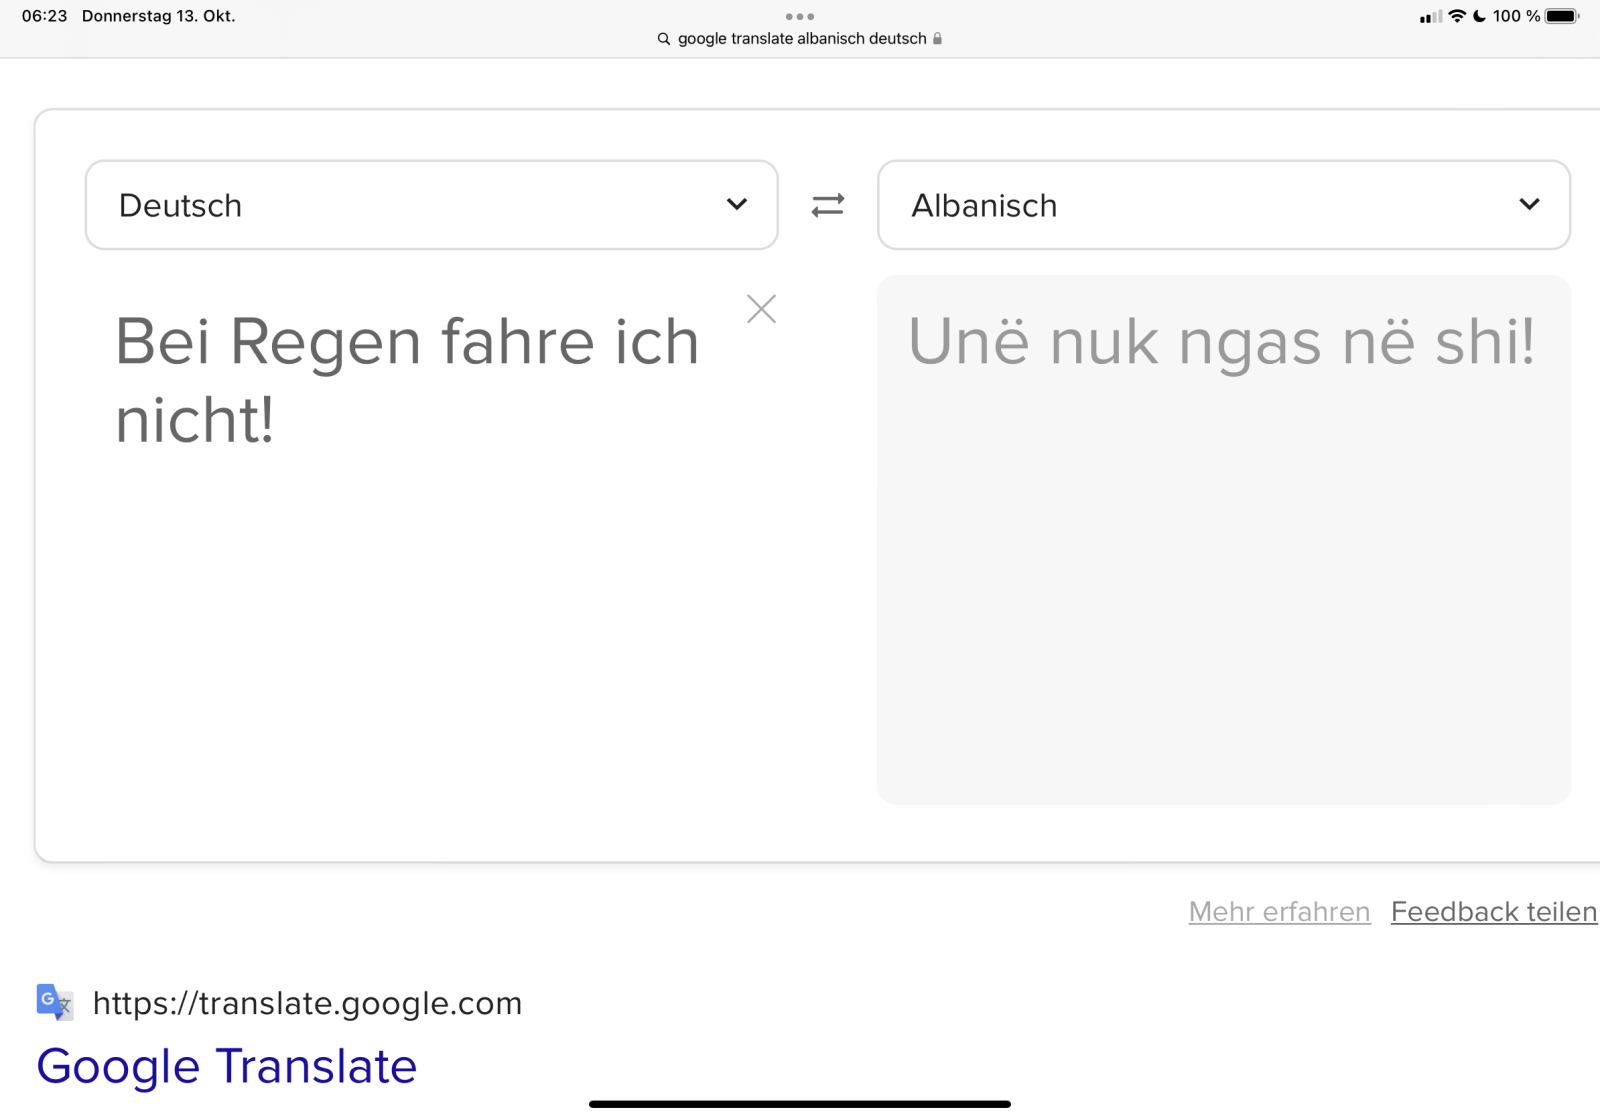Clear the German input text
The image size is (1600, 1118).
coord(761,309)
